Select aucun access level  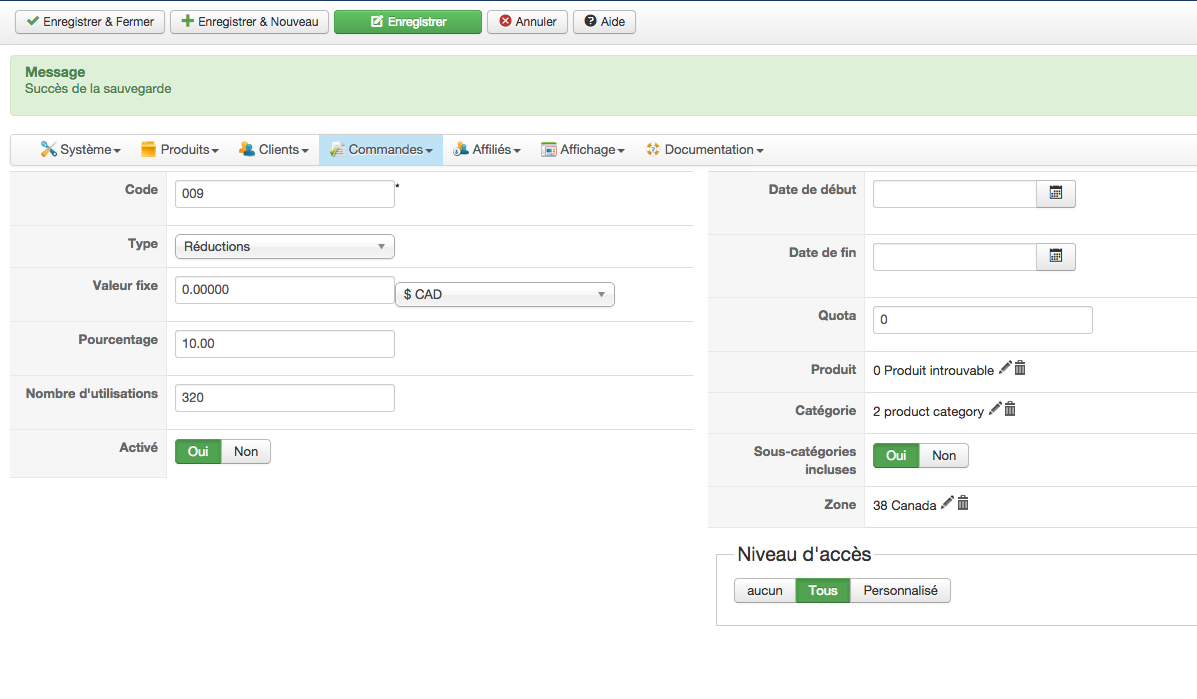(x=765, y=591)
